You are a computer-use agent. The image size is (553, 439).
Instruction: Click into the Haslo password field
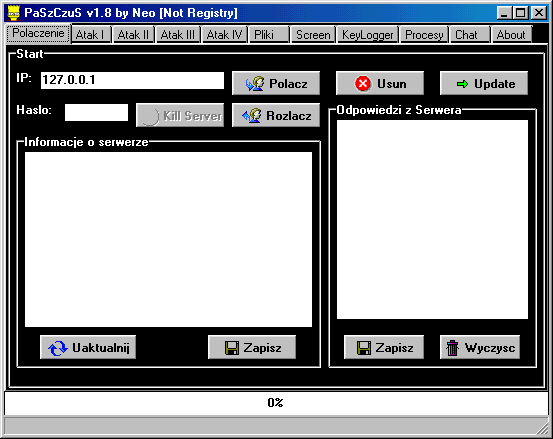pos(96,112)
